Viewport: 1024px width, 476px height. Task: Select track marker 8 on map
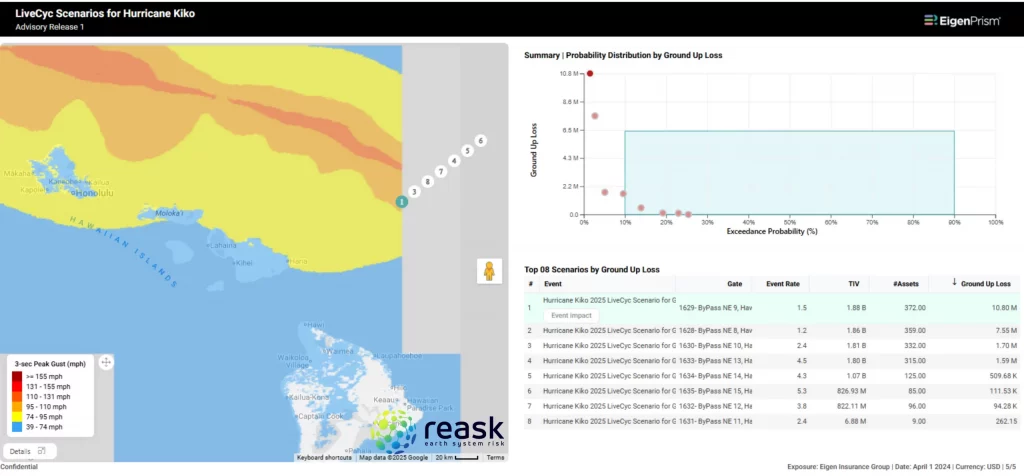[427, 182]
